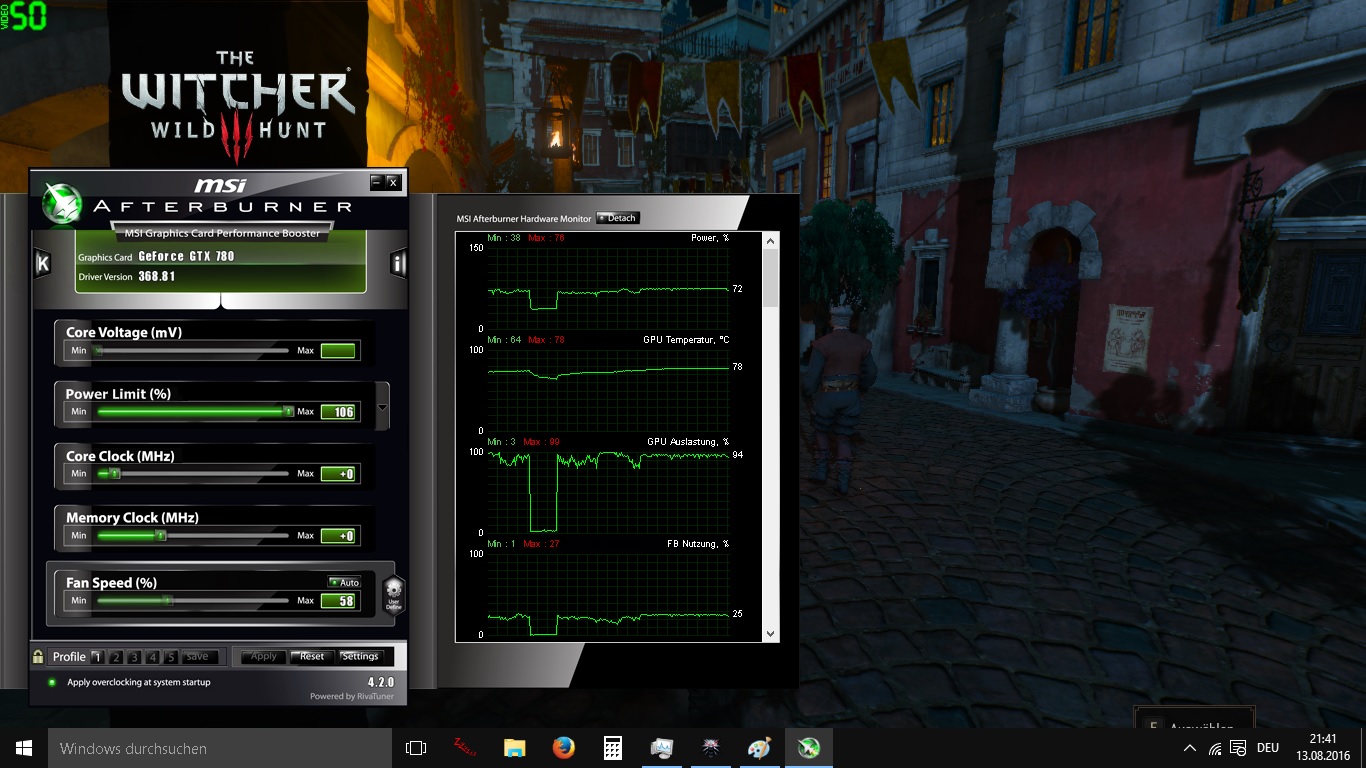Viewport: 1366px width, 768px height.
Task: Open the monitor app taskbar icon
Action: (661, 748)
